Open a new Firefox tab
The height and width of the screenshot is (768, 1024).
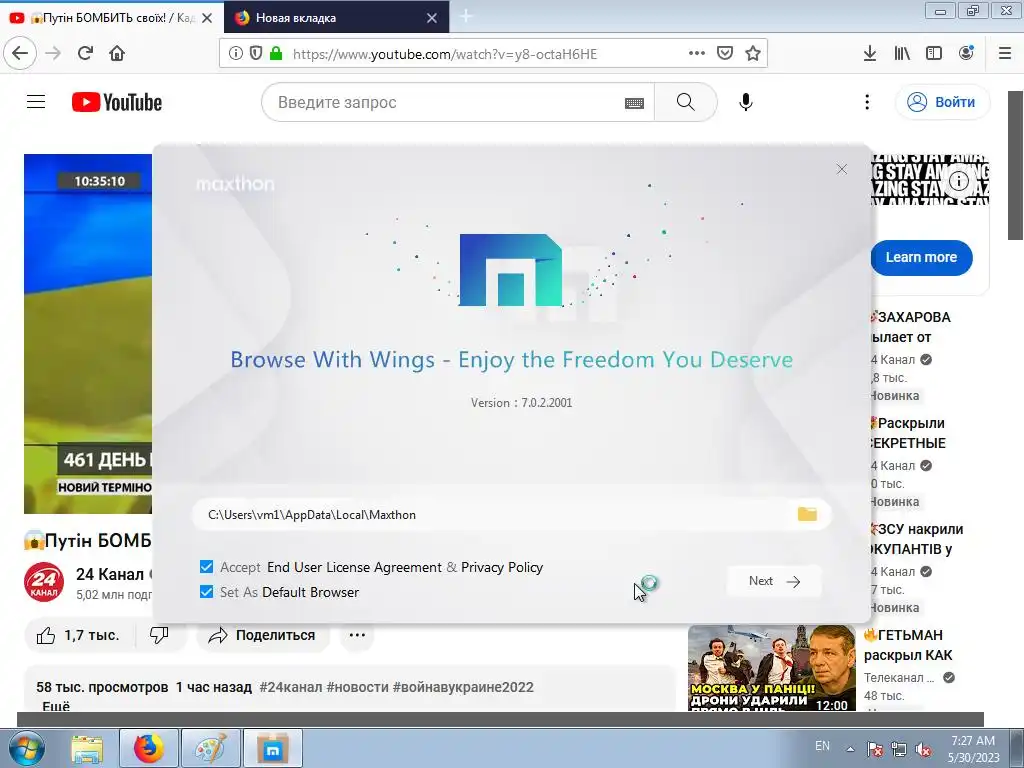[466, 16]
